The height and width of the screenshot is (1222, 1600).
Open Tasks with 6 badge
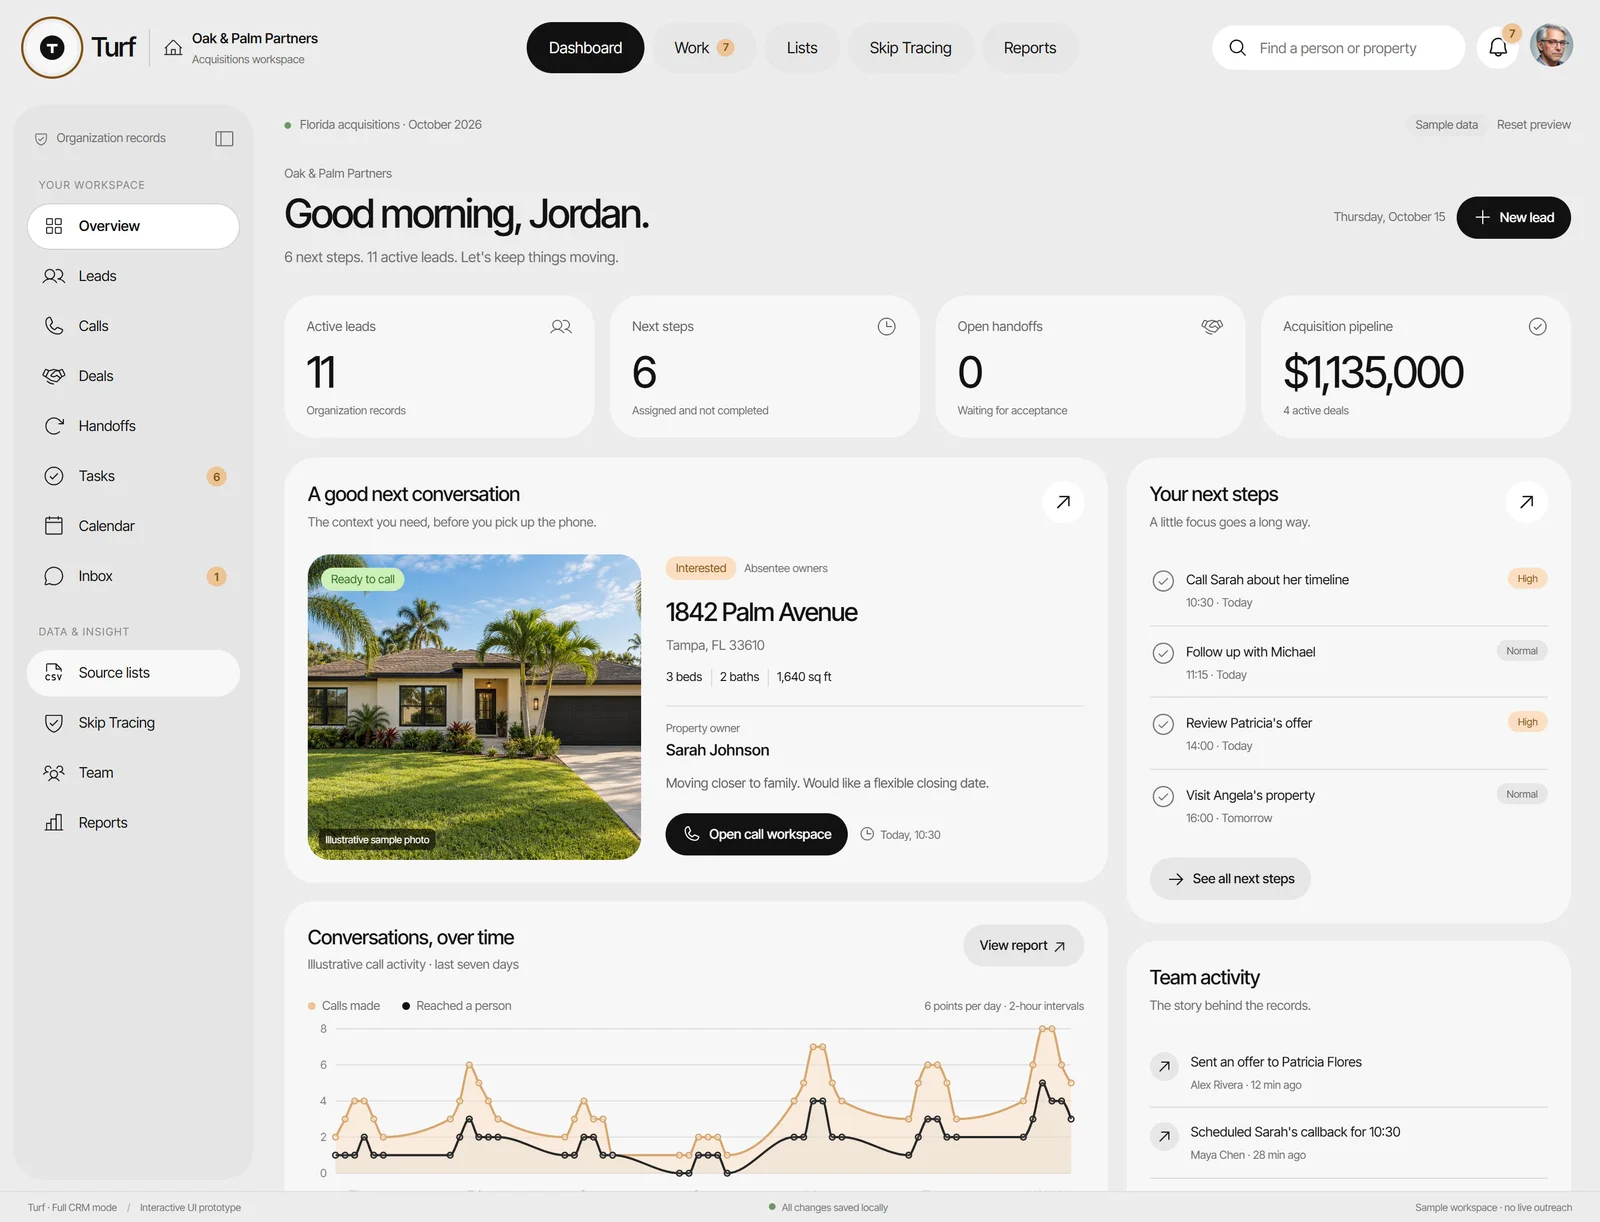133,476
